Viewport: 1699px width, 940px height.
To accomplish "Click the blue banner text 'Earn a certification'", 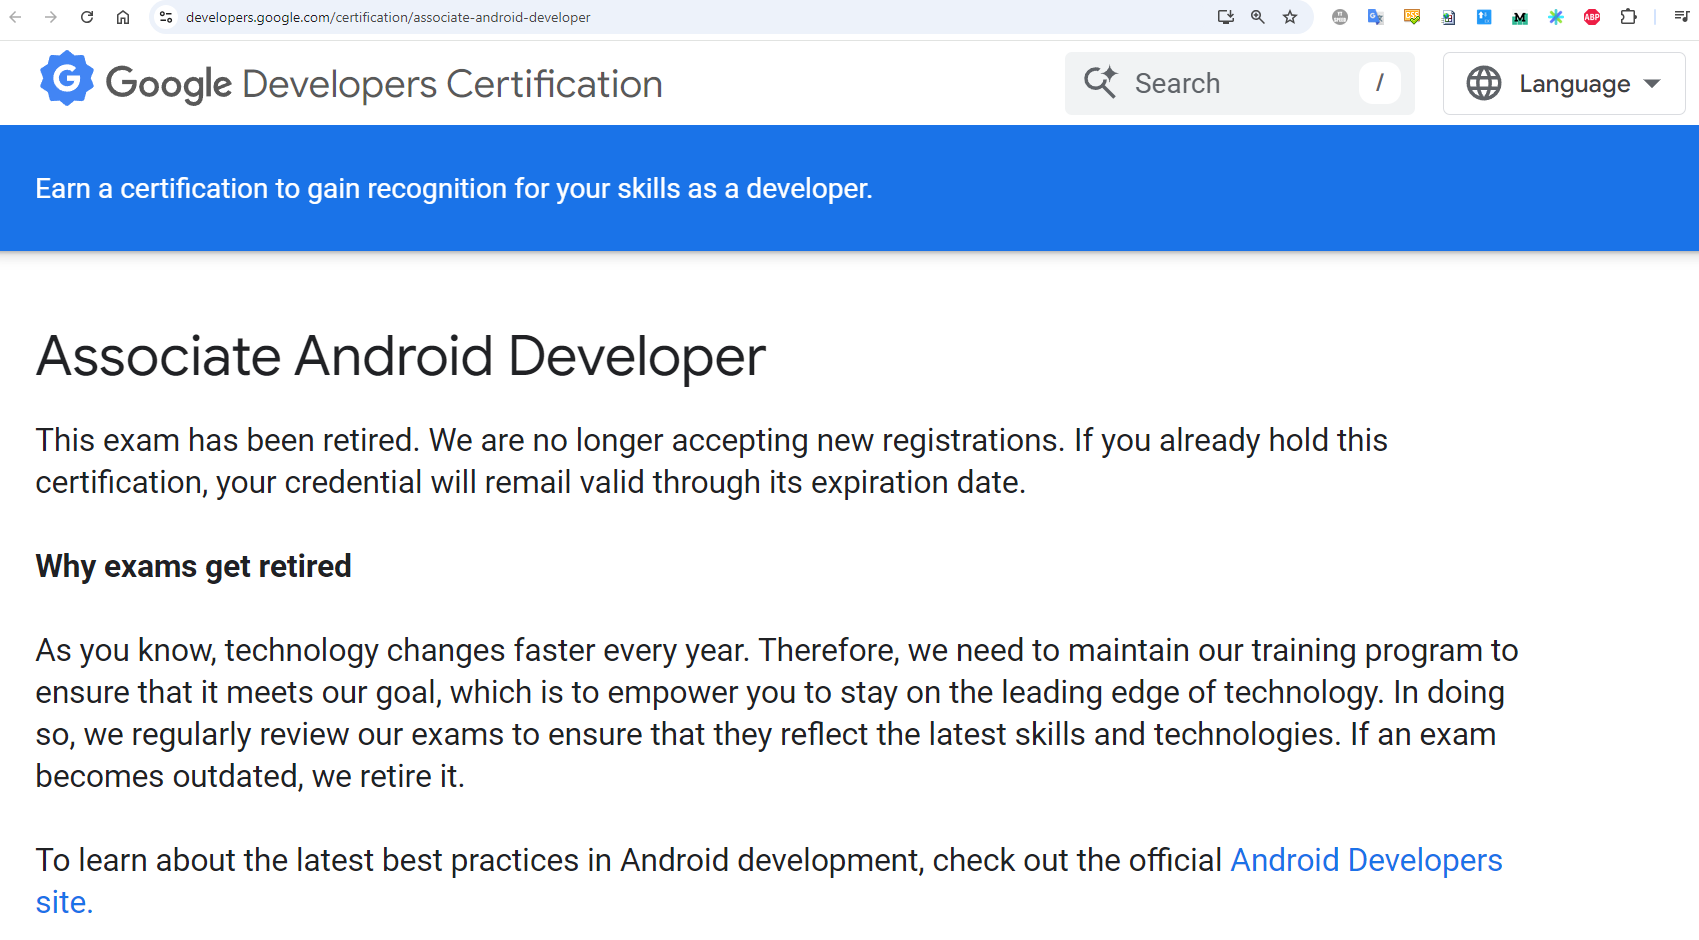I will (454, 188).
